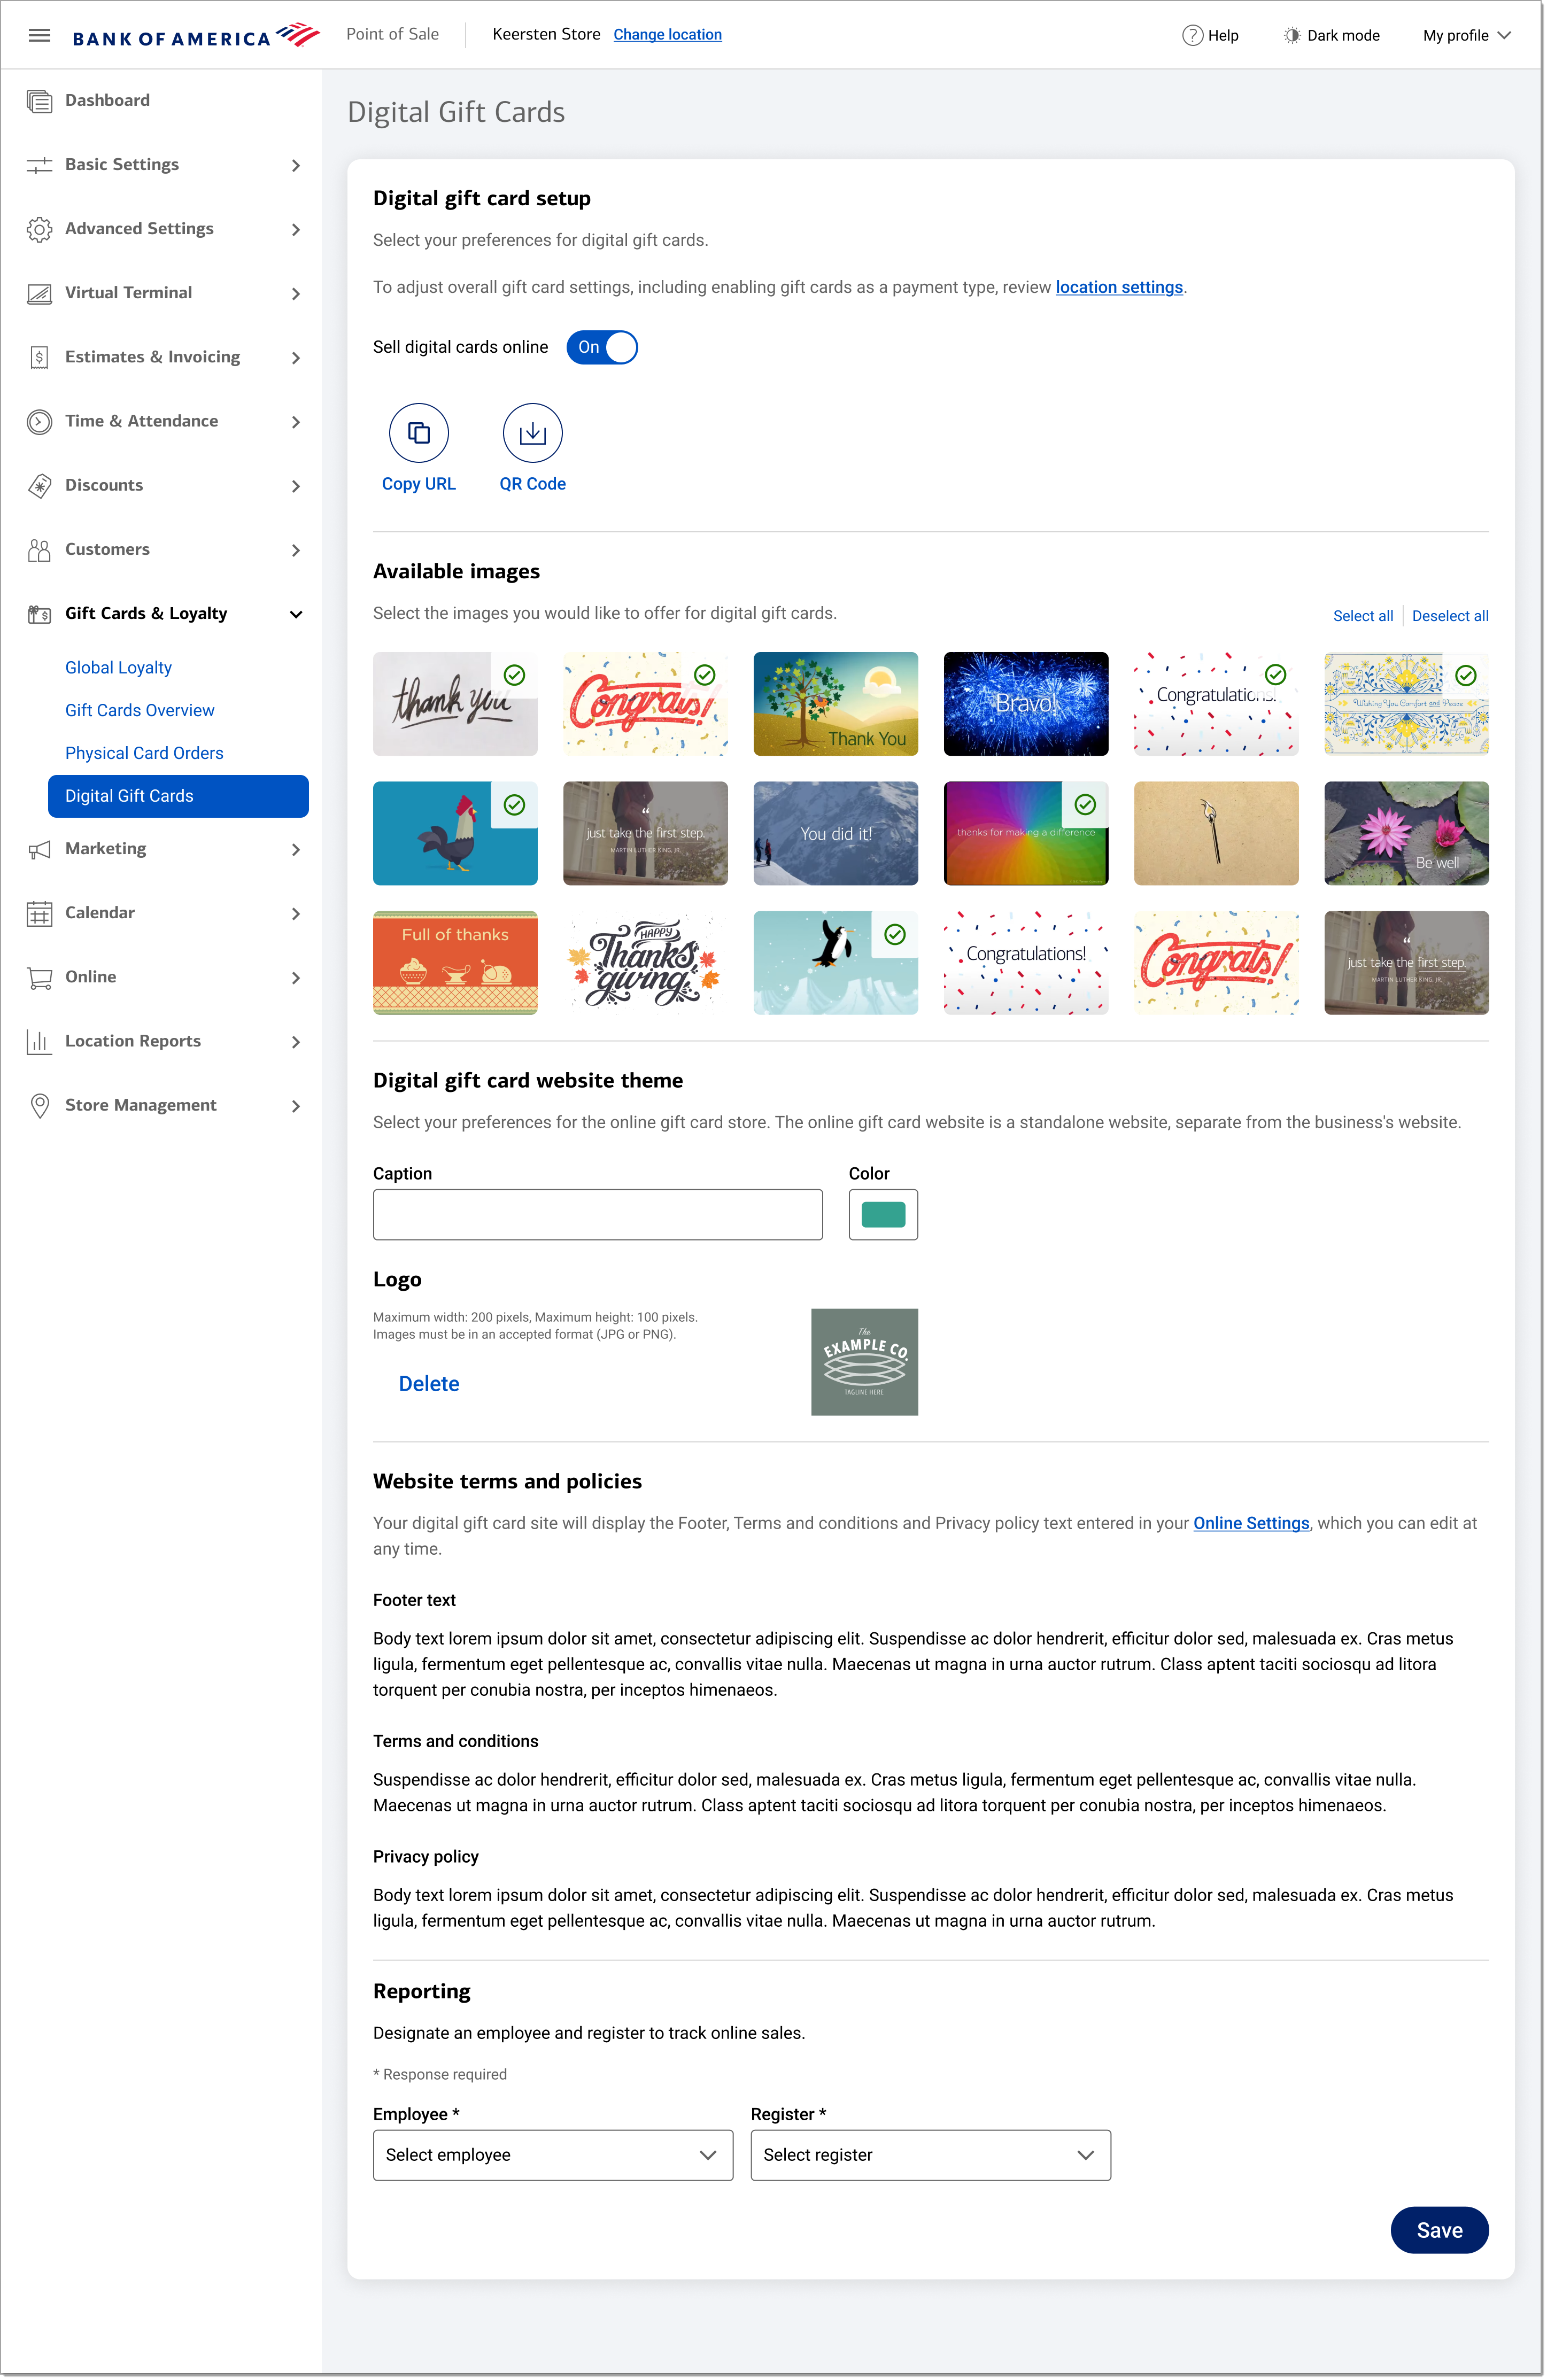Select the You did it! mountain image
1547x2380 pixels.
pyautogui.click(x=835, y=833)
